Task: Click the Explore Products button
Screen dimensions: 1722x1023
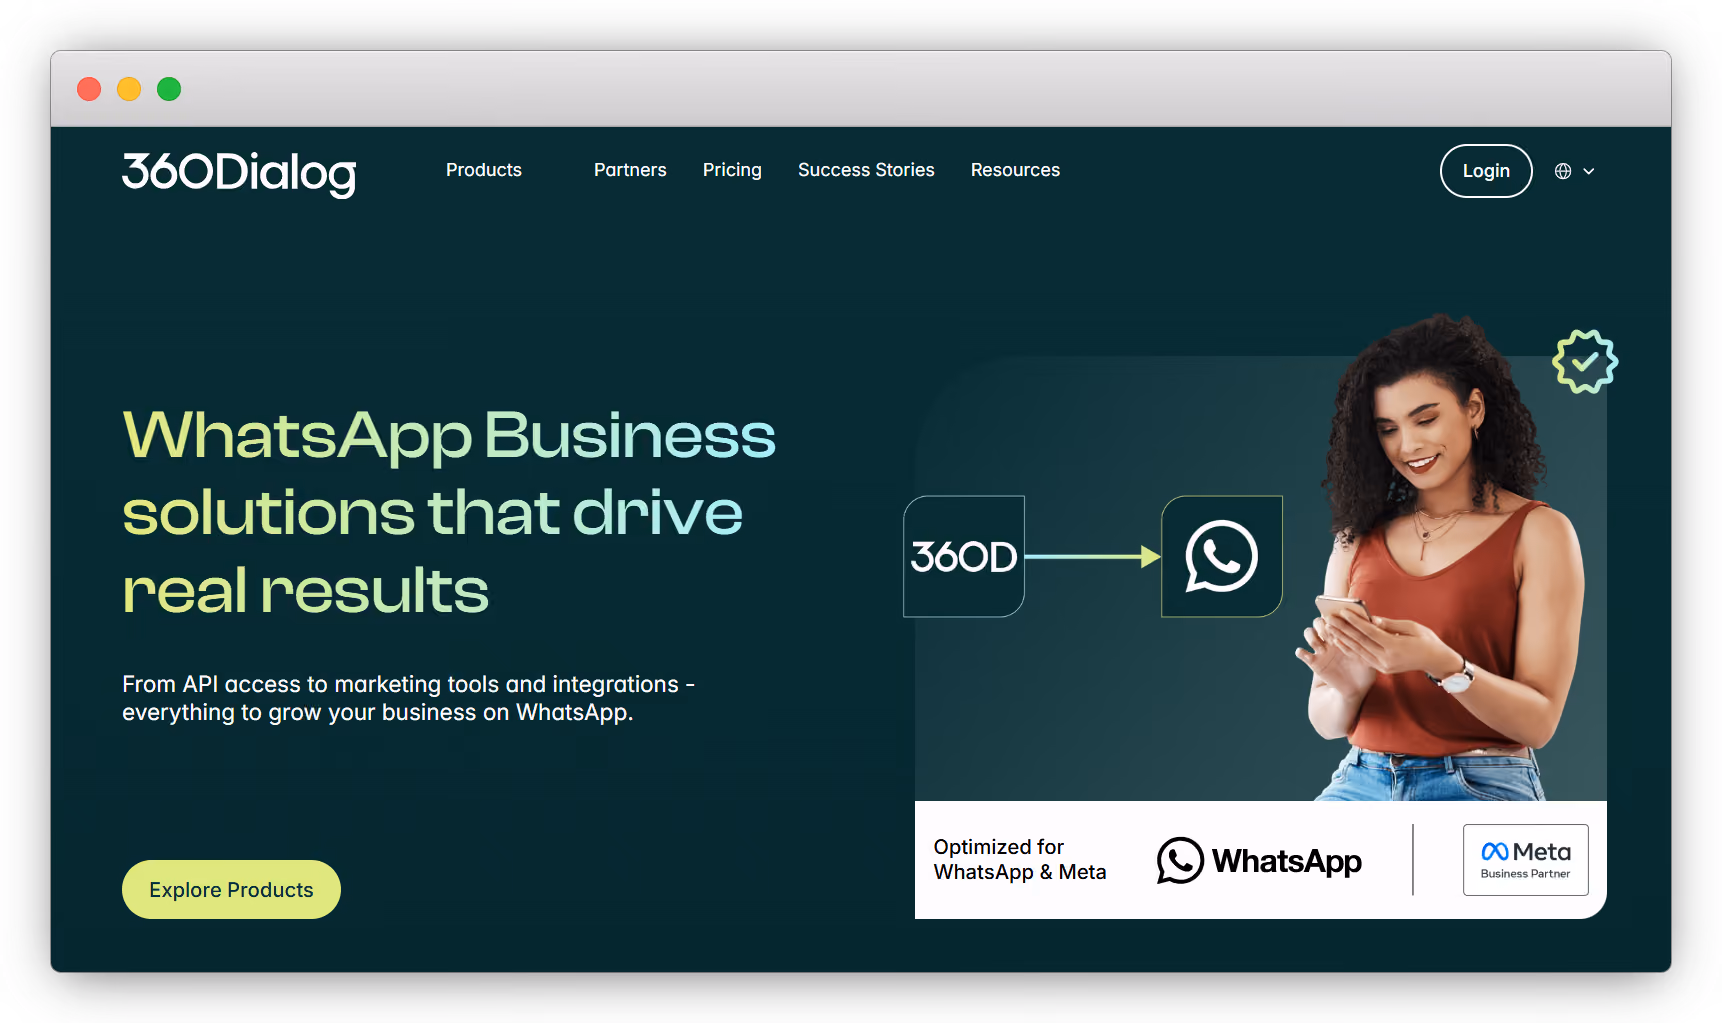Action: pos(231,889)
